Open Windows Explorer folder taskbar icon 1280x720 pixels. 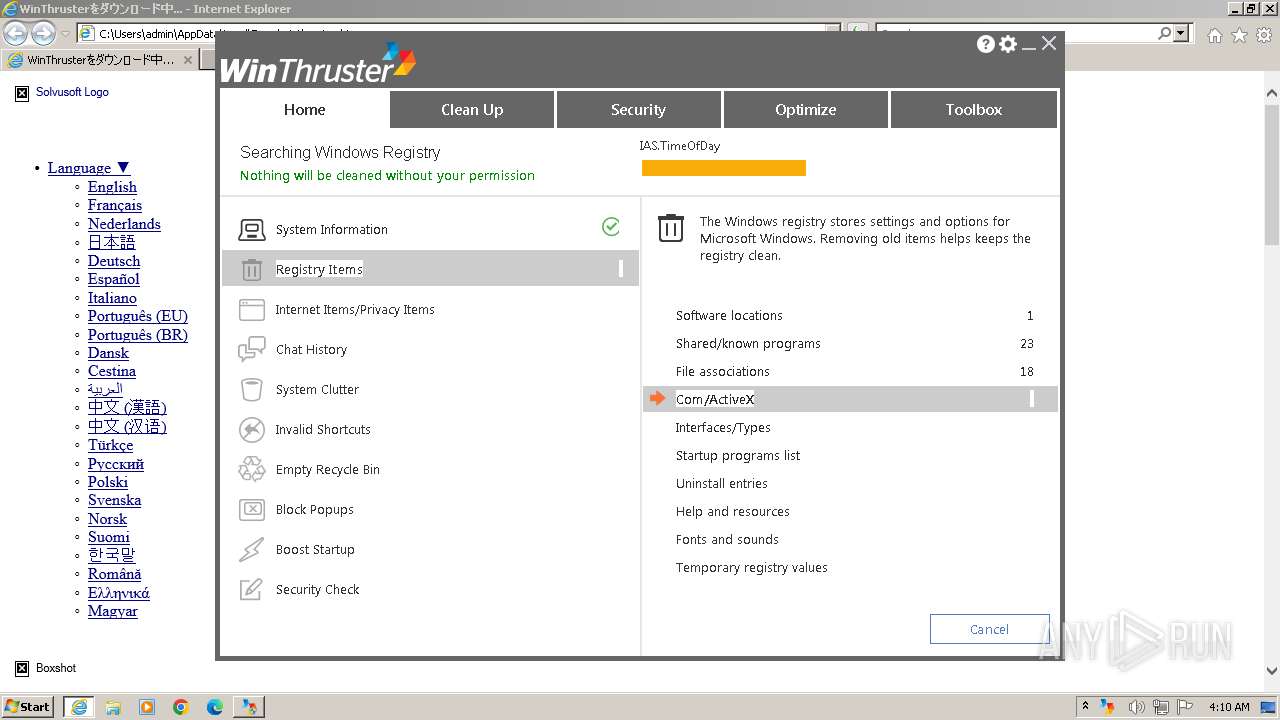(x=113, y=707)
